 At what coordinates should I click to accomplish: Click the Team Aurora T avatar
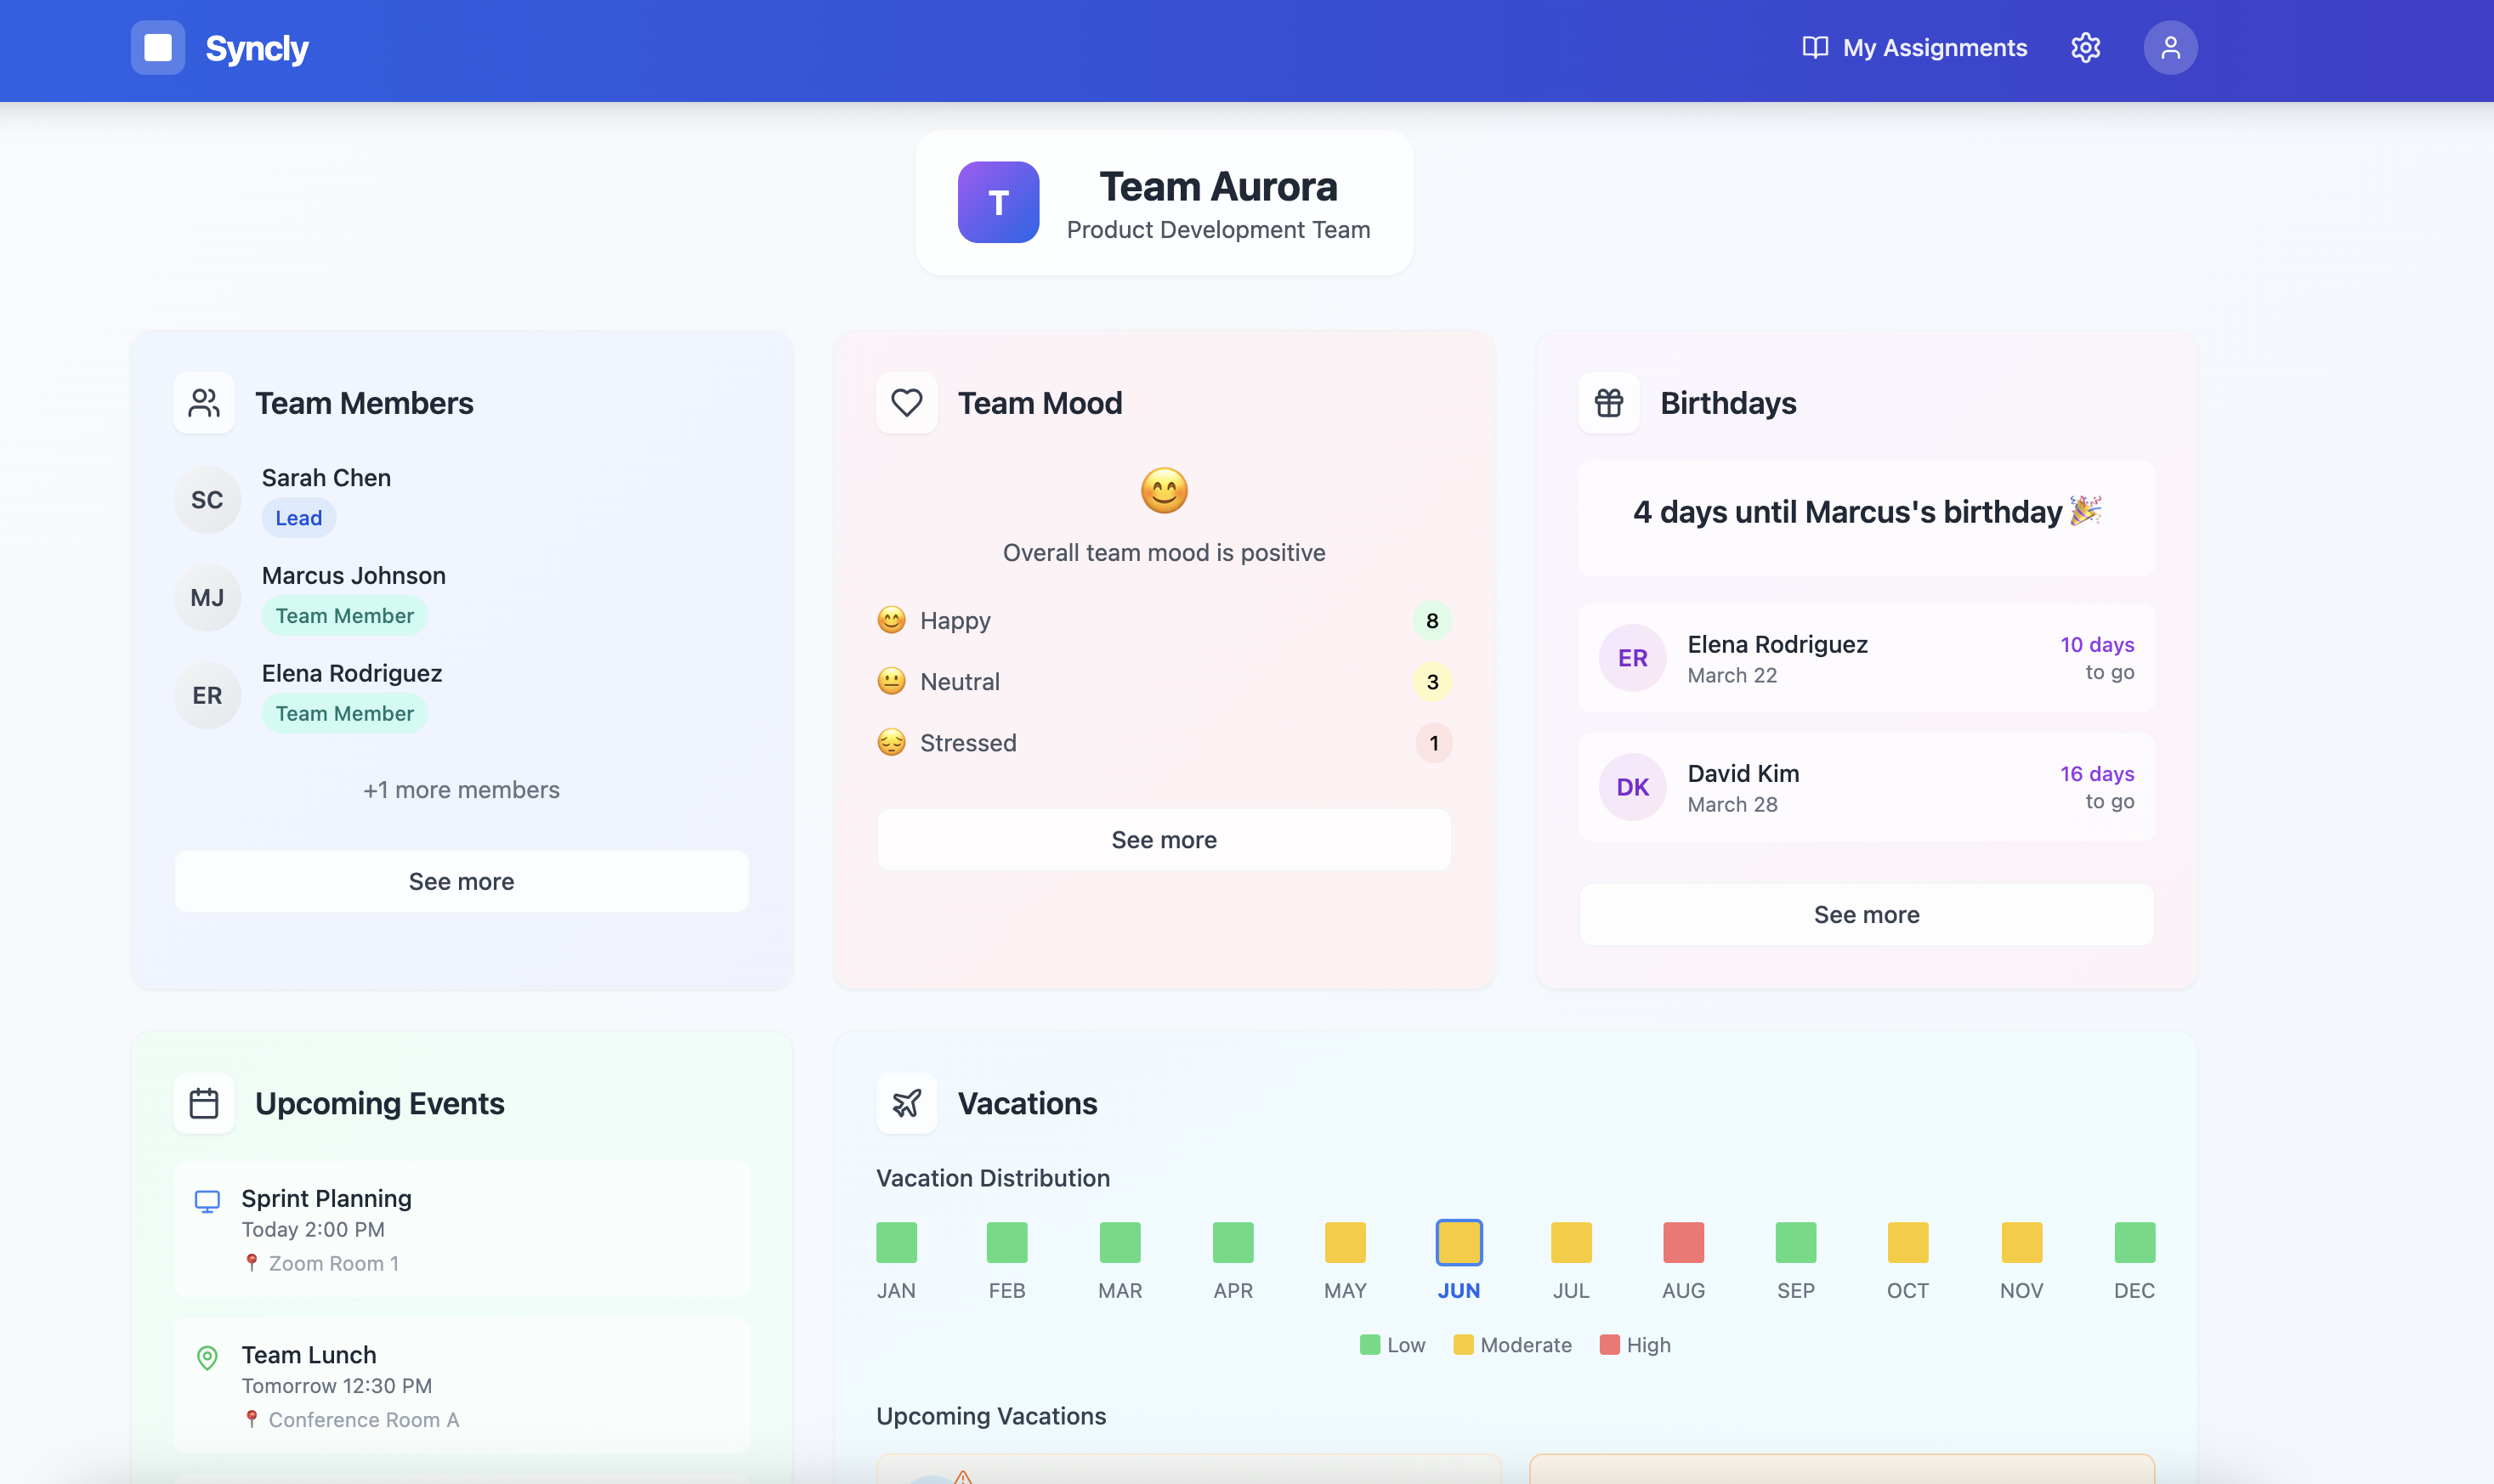click(998, 202)
